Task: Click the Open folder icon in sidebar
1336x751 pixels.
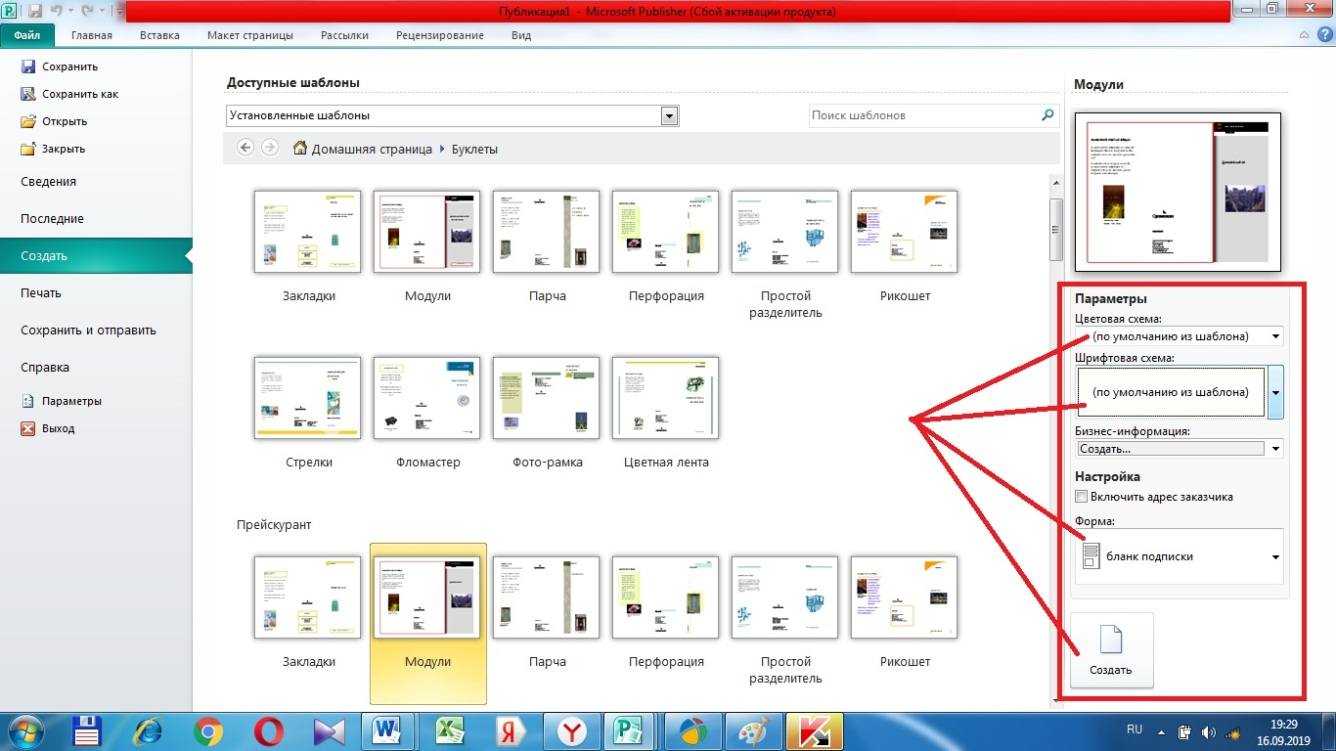Action: tap(28, 122)
